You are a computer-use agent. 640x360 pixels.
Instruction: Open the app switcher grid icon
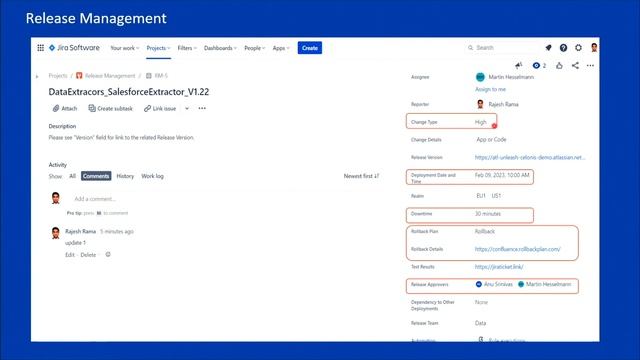pyautogui.click(x=40, y=48)
